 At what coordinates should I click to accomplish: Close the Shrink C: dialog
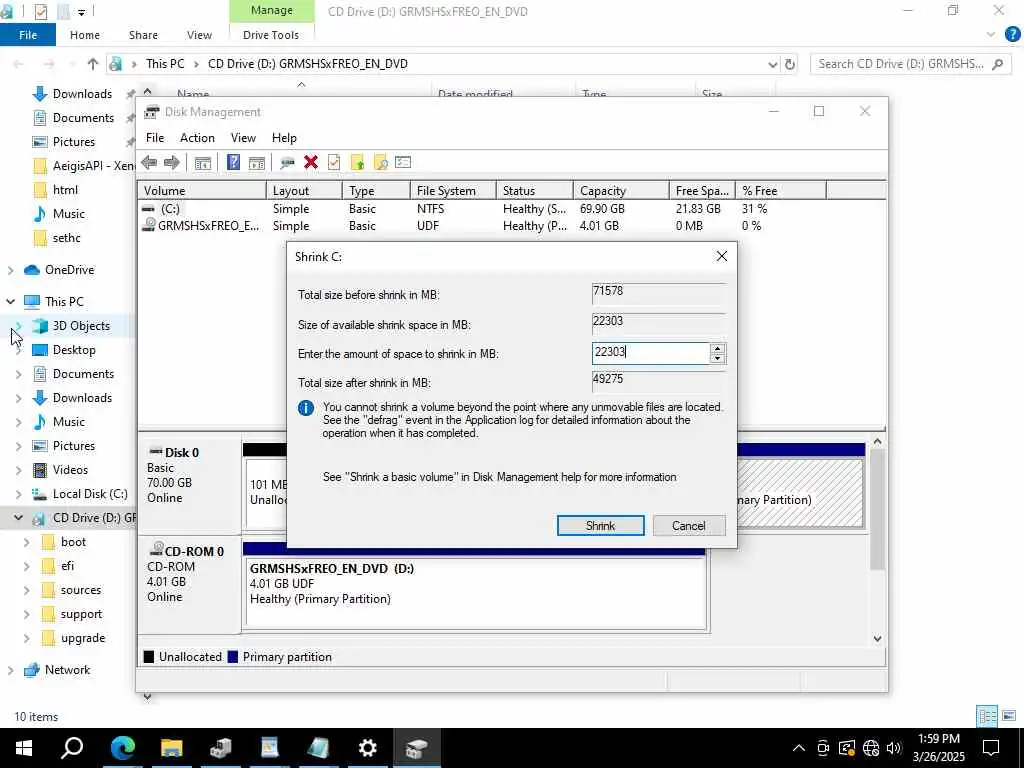722,256
